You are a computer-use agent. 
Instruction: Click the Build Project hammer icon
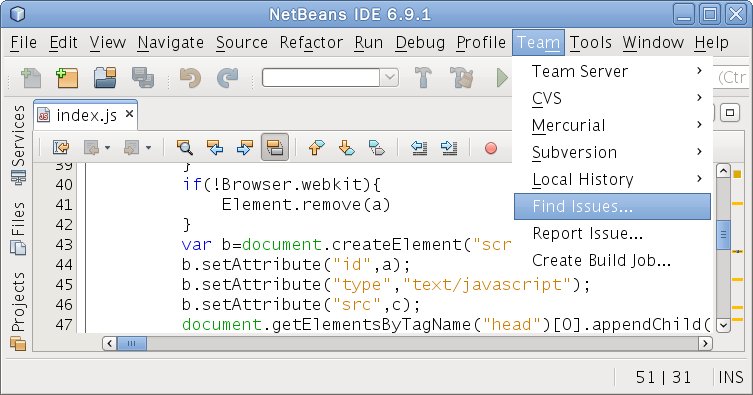pos(423,77)
